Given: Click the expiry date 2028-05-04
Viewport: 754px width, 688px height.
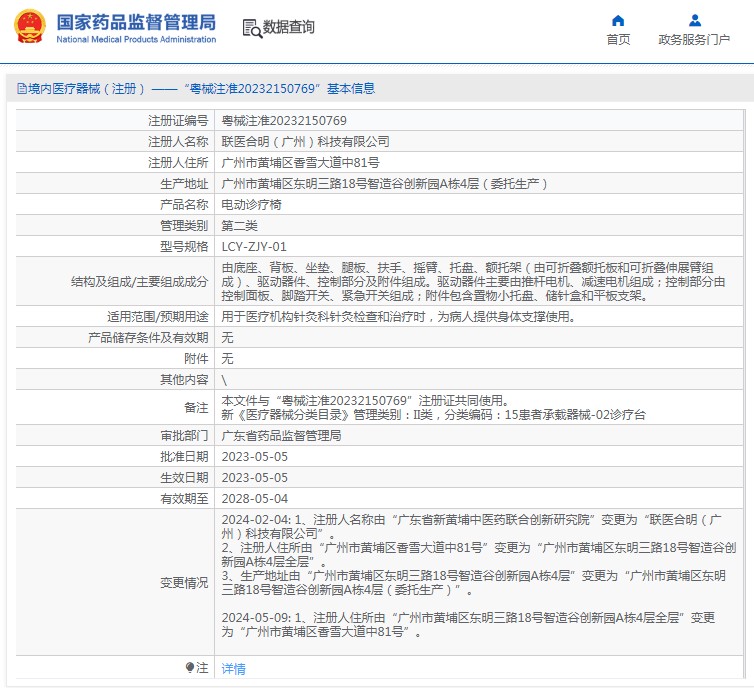Looking at the screenshot, I should [254, 498].
